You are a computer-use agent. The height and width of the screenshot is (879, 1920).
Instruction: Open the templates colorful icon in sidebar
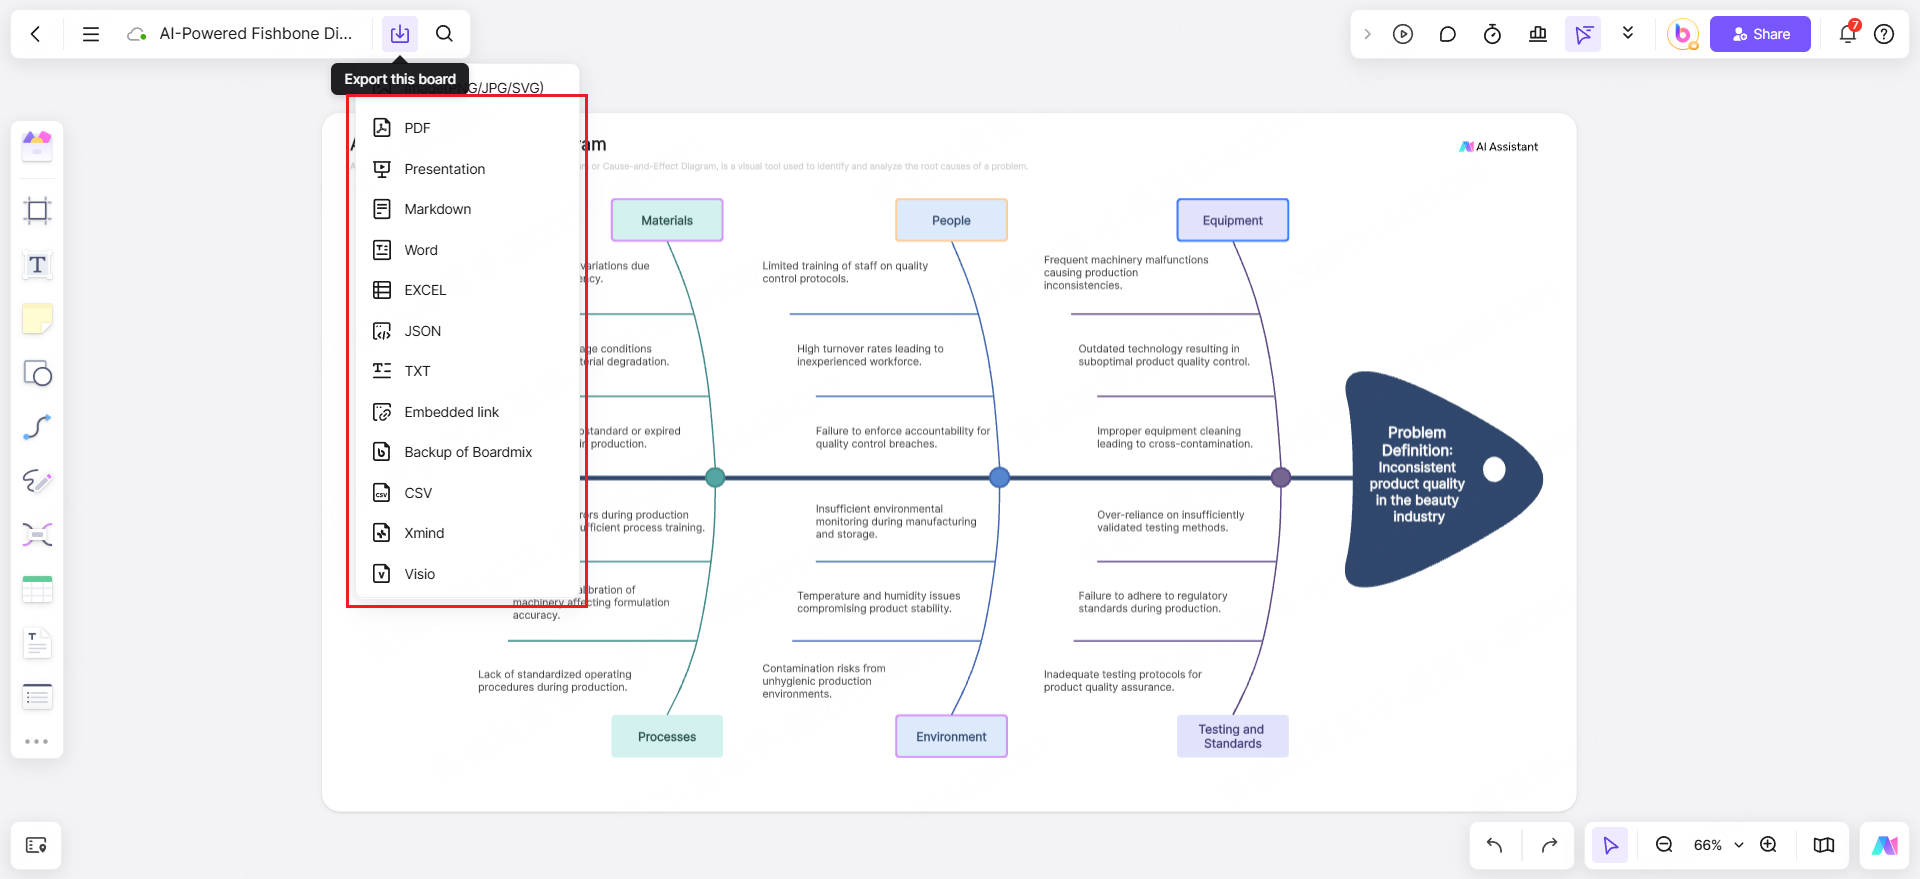37,146
